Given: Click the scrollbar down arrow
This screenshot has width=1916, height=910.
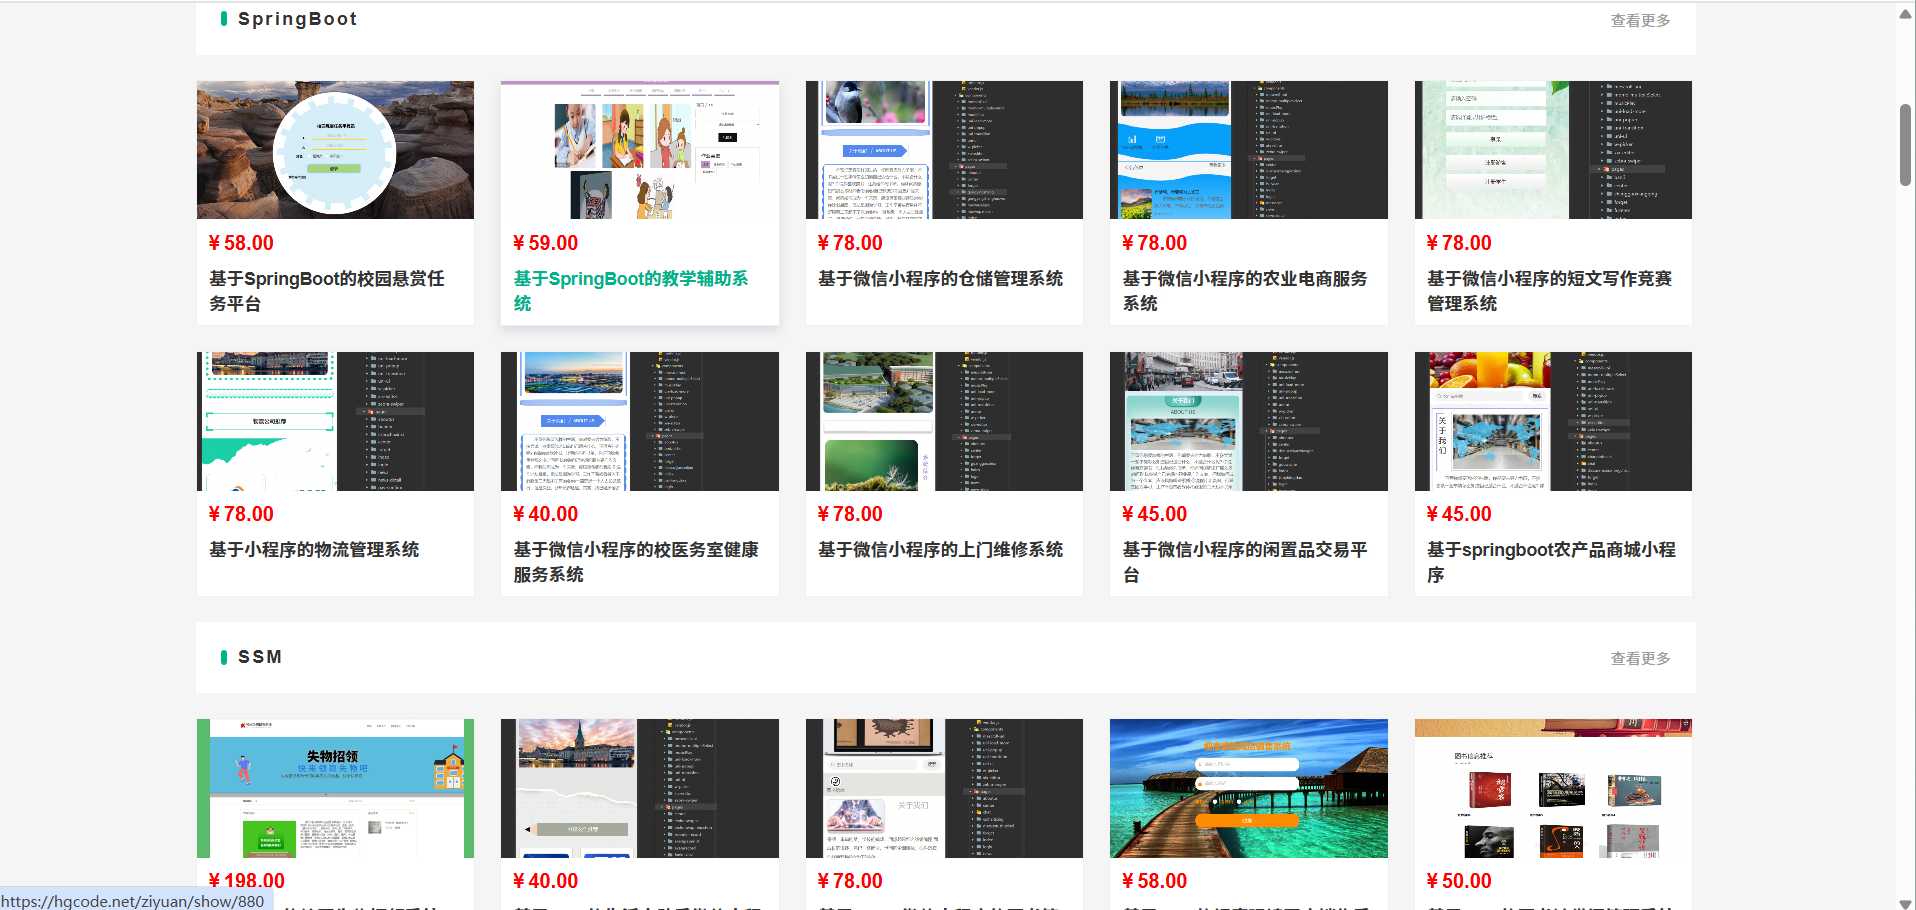Looking at the screenshot, I should point(1905,903).
